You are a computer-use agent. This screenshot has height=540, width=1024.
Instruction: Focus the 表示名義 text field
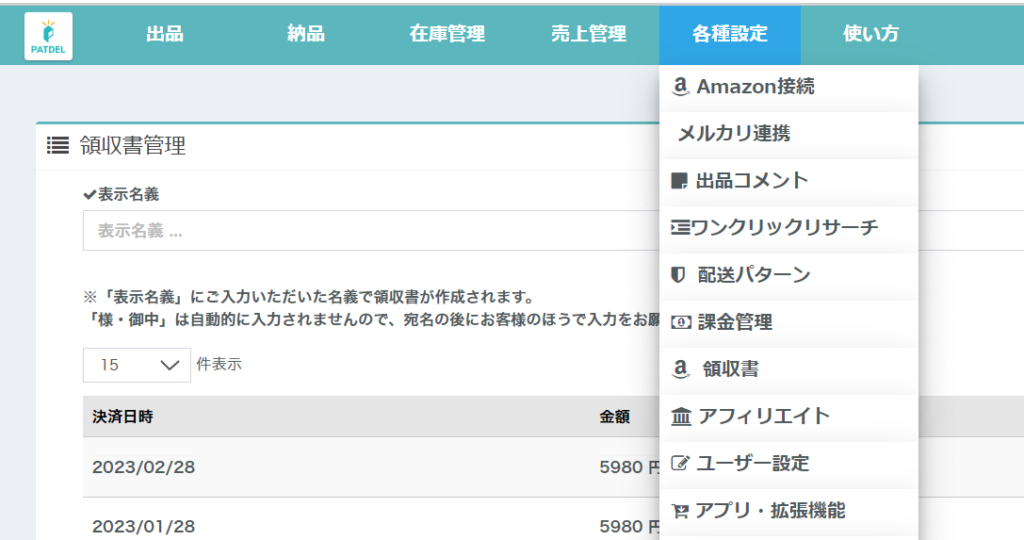(370, 230)
